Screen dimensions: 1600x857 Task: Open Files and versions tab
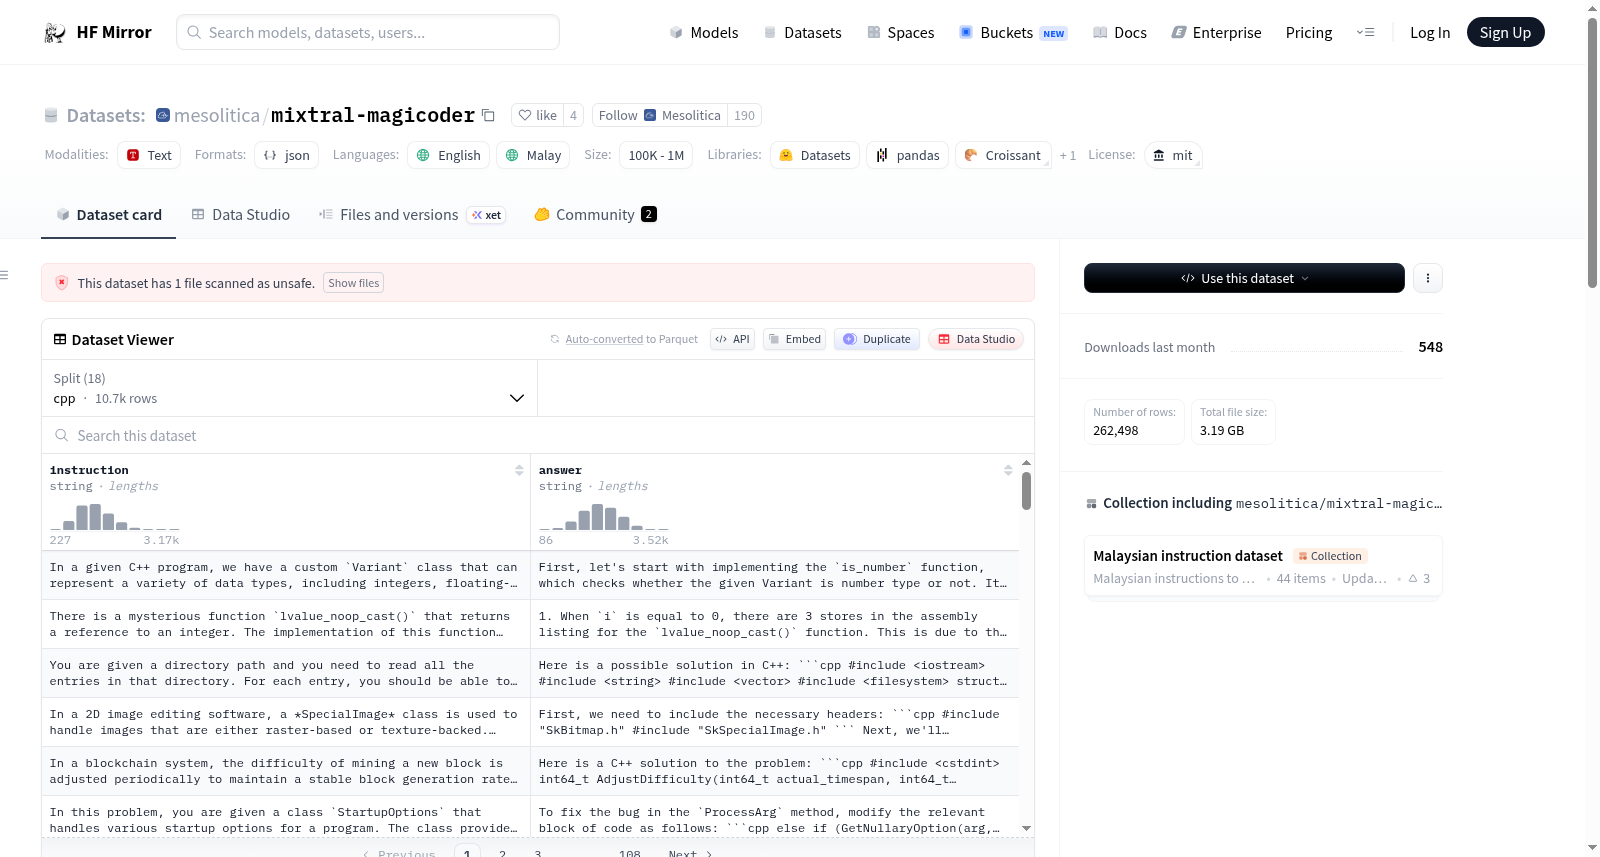[411, 214]
